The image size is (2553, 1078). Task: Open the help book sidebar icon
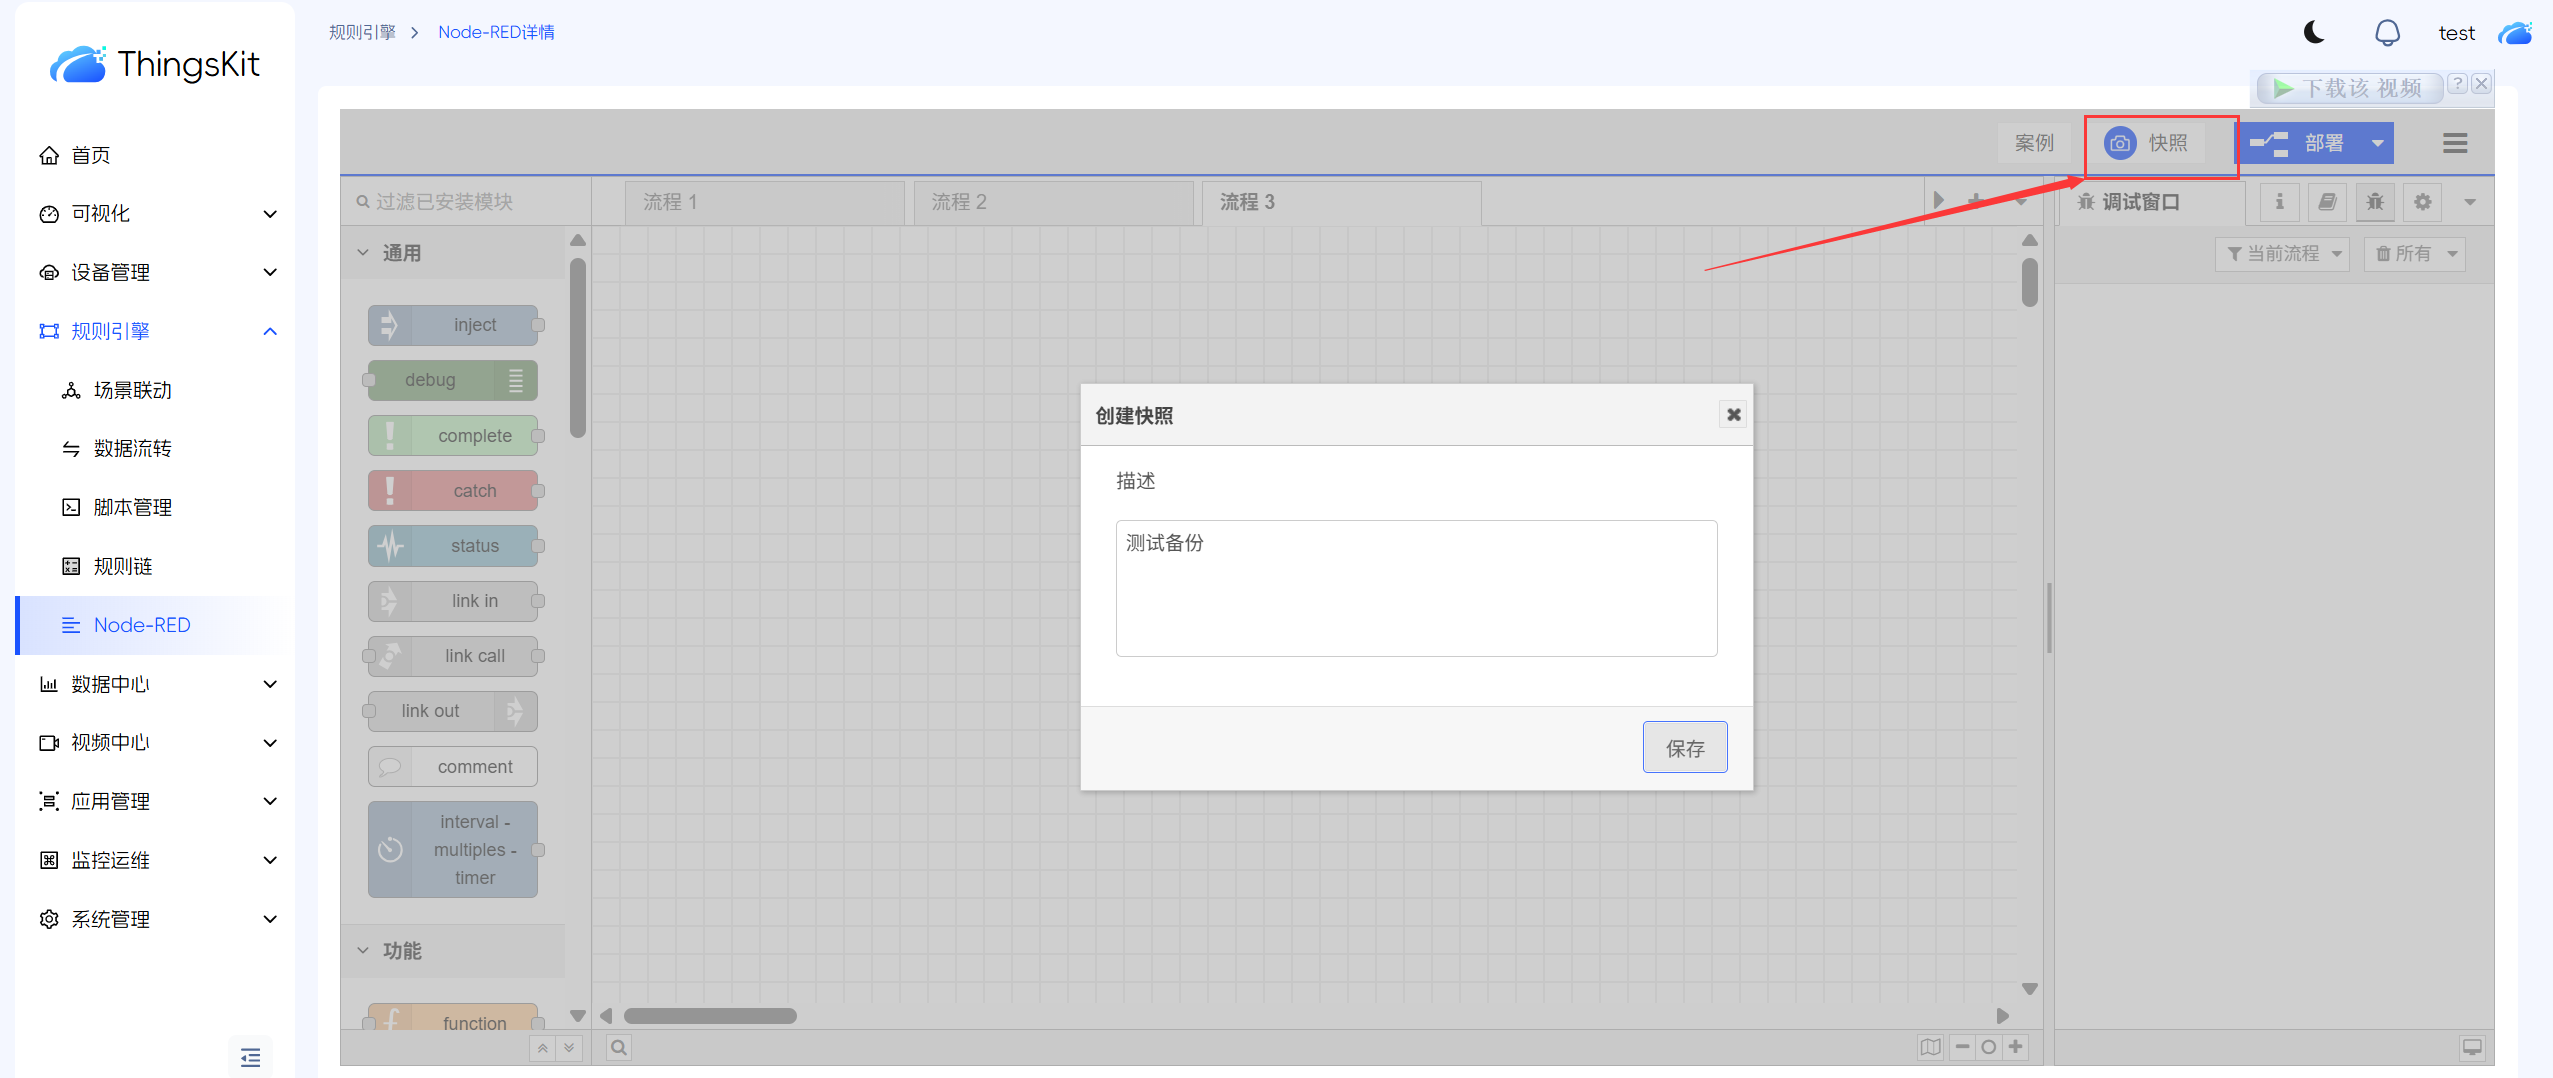2327,202
